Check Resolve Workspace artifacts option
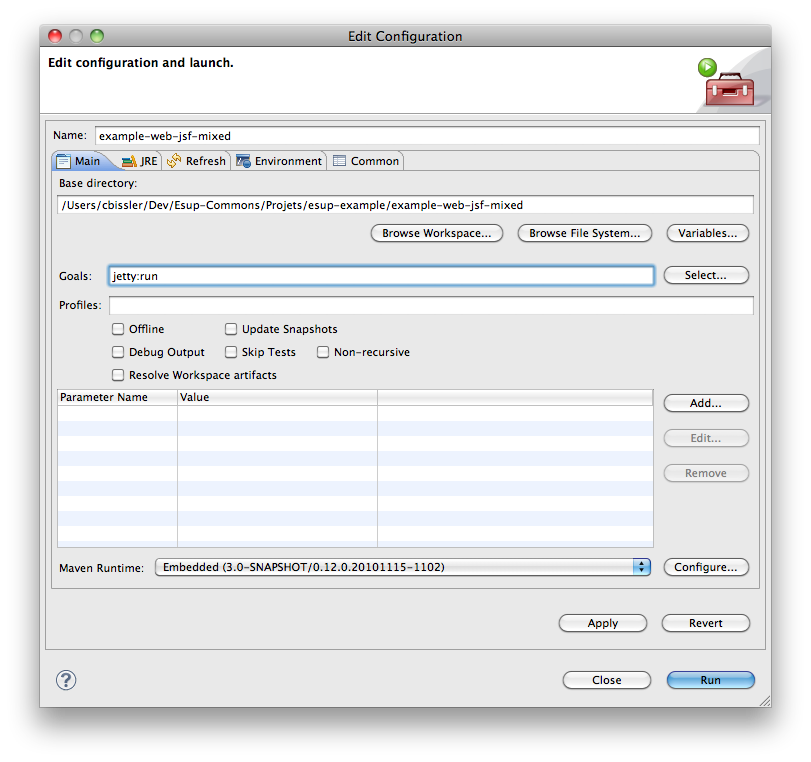 (x=118, y=375)
